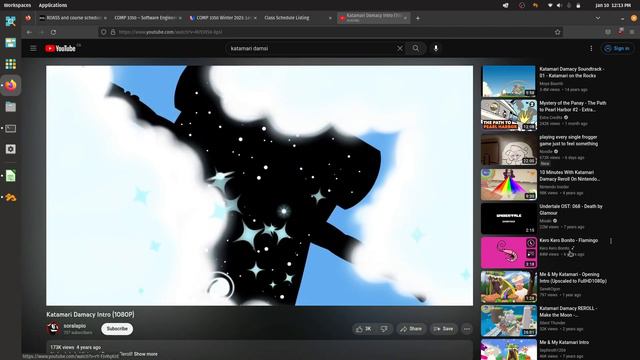
Task: Clear the YouTube search query
Action: tap(400, 49)
